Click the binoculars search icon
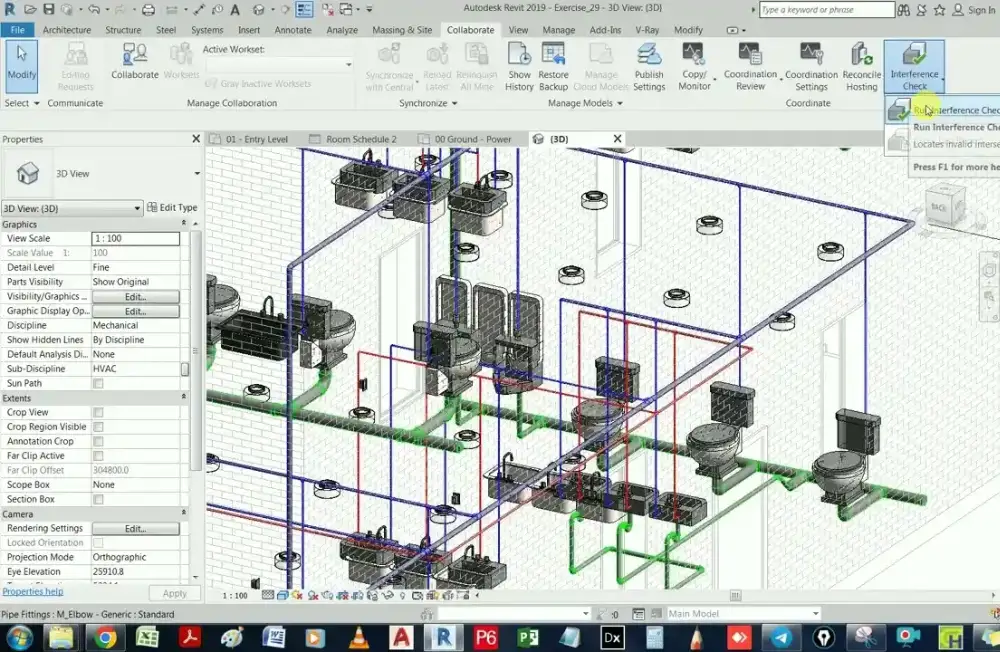This screenshot has height=652, width=1000. [x=904, y=10]
